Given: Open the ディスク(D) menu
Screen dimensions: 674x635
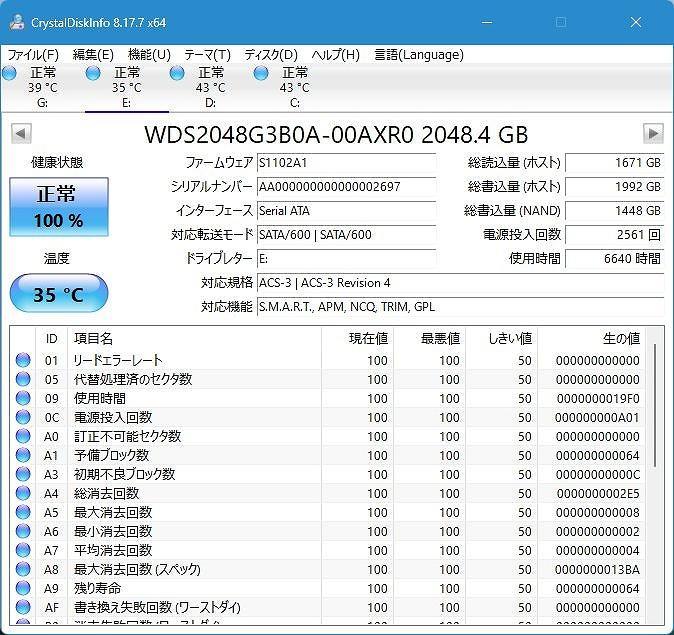Looking at the screenshot, I should (x=271, y=55).
